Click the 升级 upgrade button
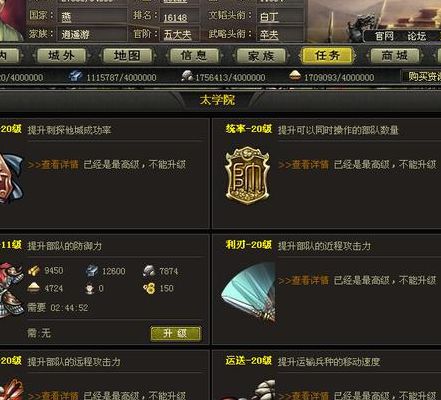The width and height of the screenshot is (441, 400). point(176,333)
